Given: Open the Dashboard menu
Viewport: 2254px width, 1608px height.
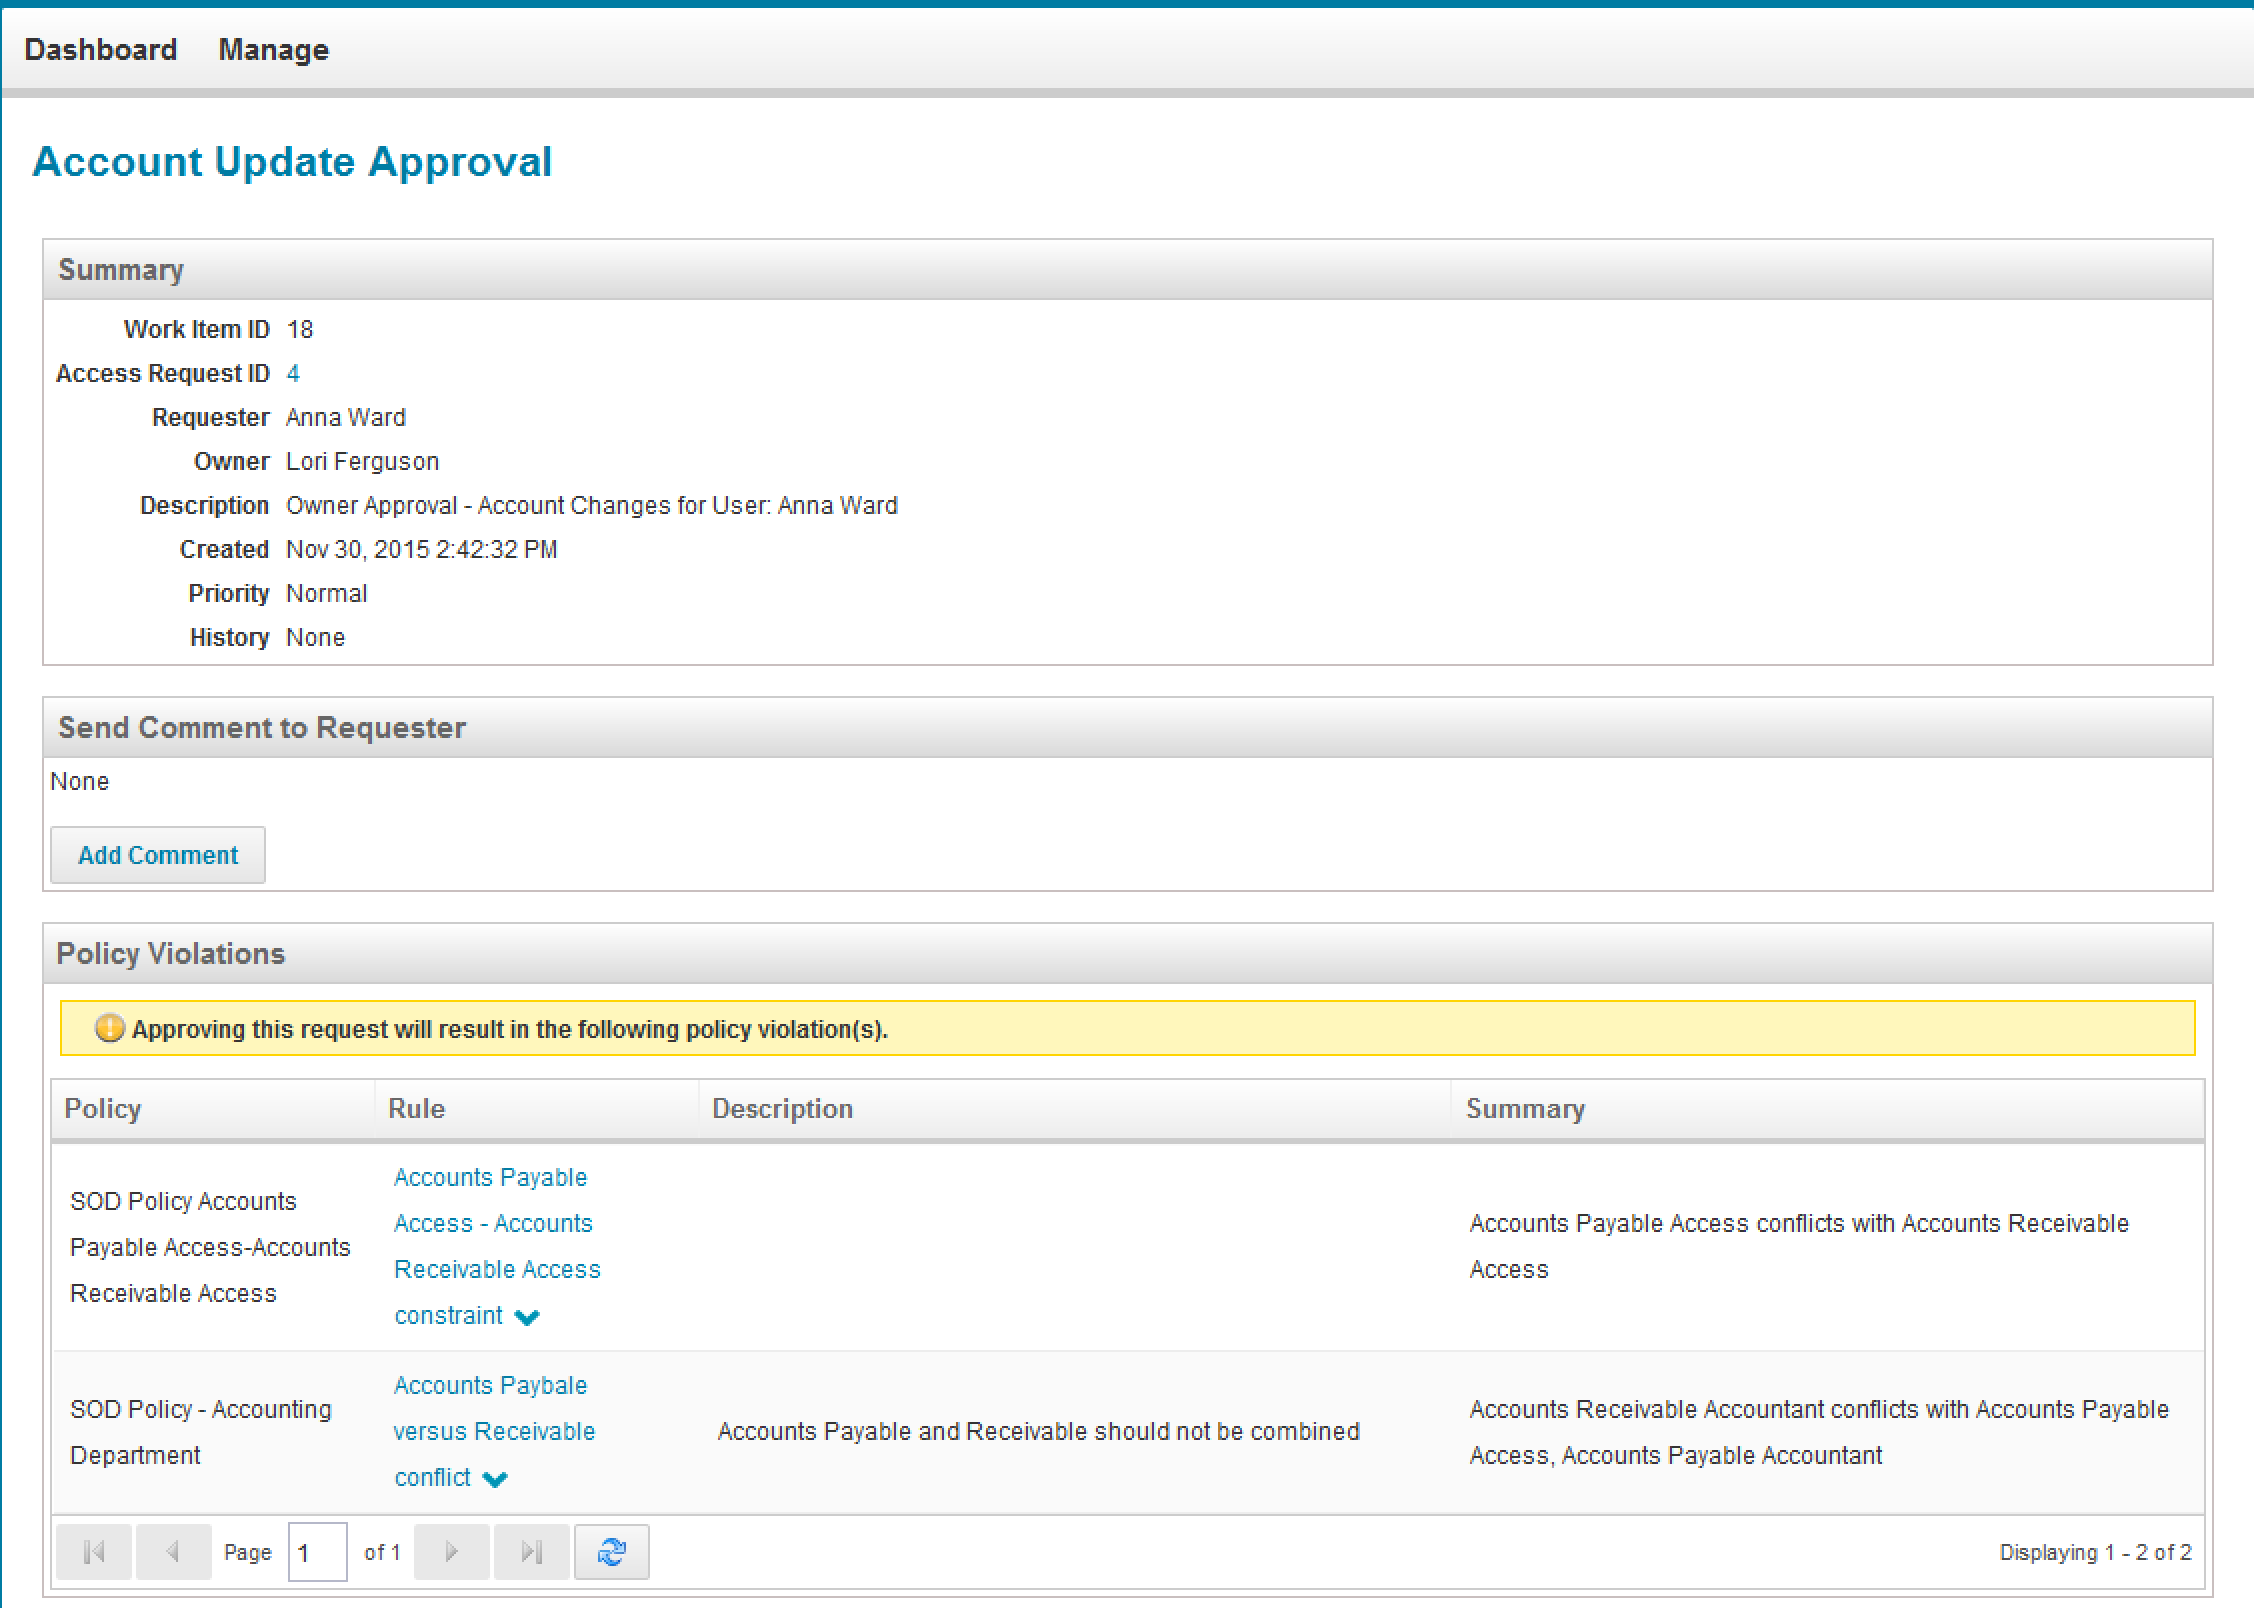Looking at the screenshot, I should point(101,49).
